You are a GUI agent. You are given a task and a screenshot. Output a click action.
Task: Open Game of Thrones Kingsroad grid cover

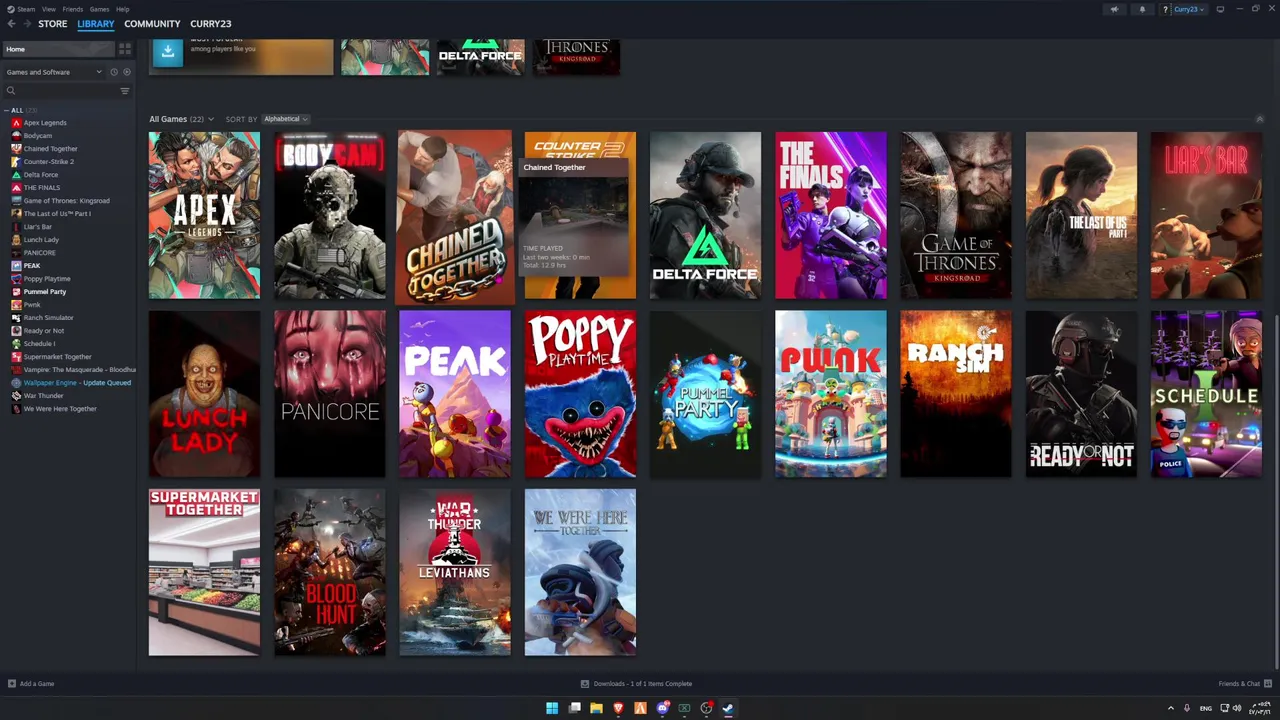pyautogui.click(x=955, y=215)
